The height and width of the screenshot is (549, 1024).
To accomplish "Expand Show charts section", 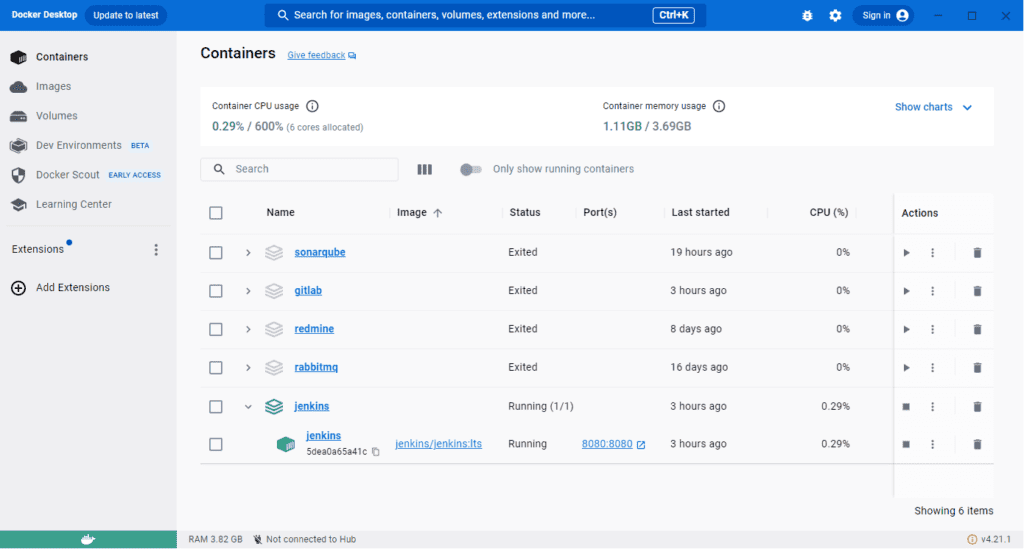I will 933,107.
